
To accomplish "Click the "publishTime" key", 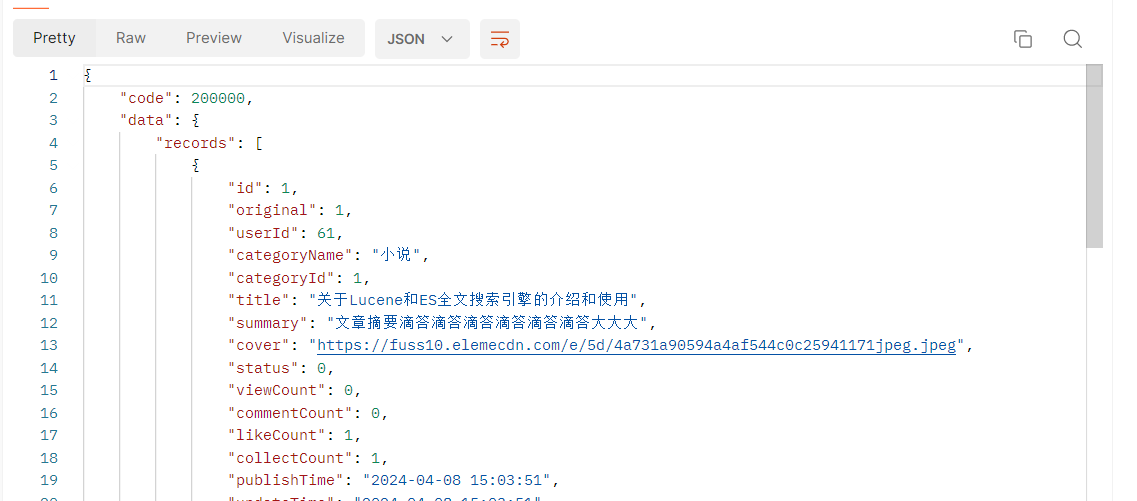I will (286, 480).
